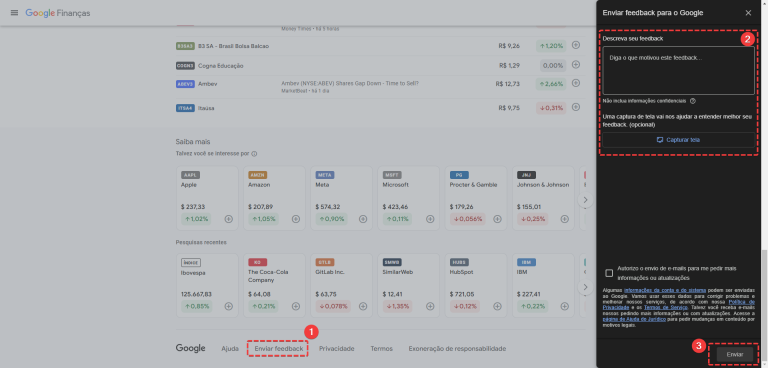The image size is (768, 368).
Task: Click Itaúsa -0,31% change badge
Action: click(551, 108)
